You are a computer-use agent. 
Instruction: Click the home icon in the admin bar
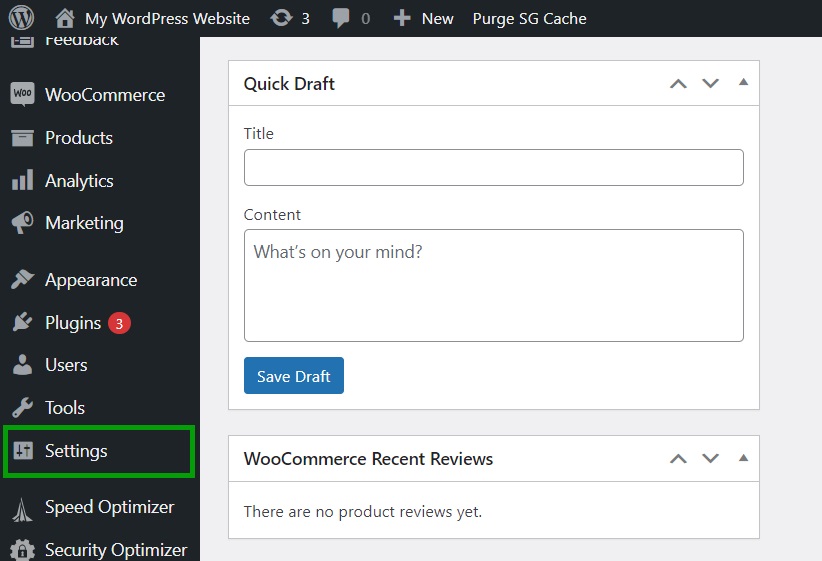click(x=65, y=18)
